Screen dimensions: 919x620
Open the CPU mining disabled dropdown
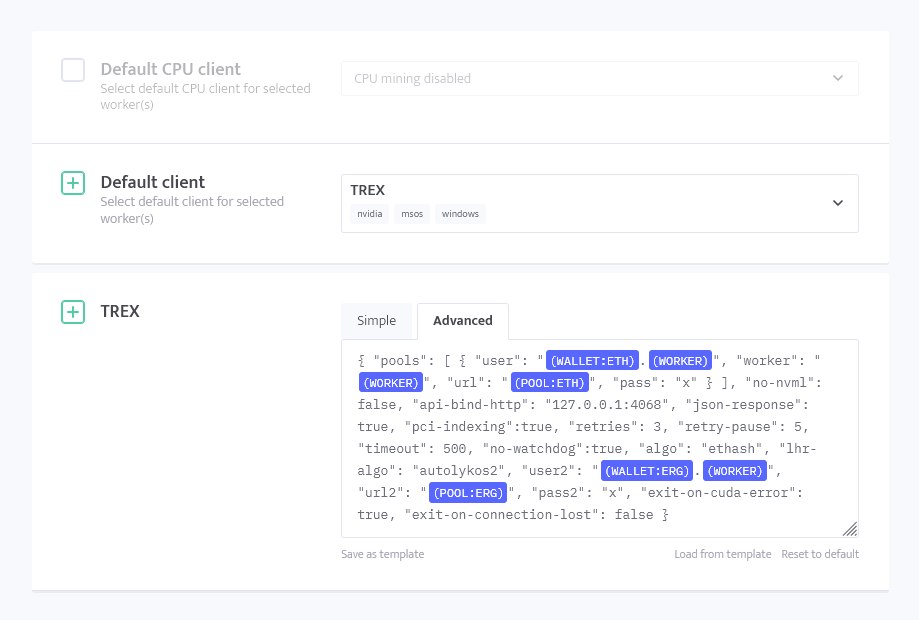point(600,79)
